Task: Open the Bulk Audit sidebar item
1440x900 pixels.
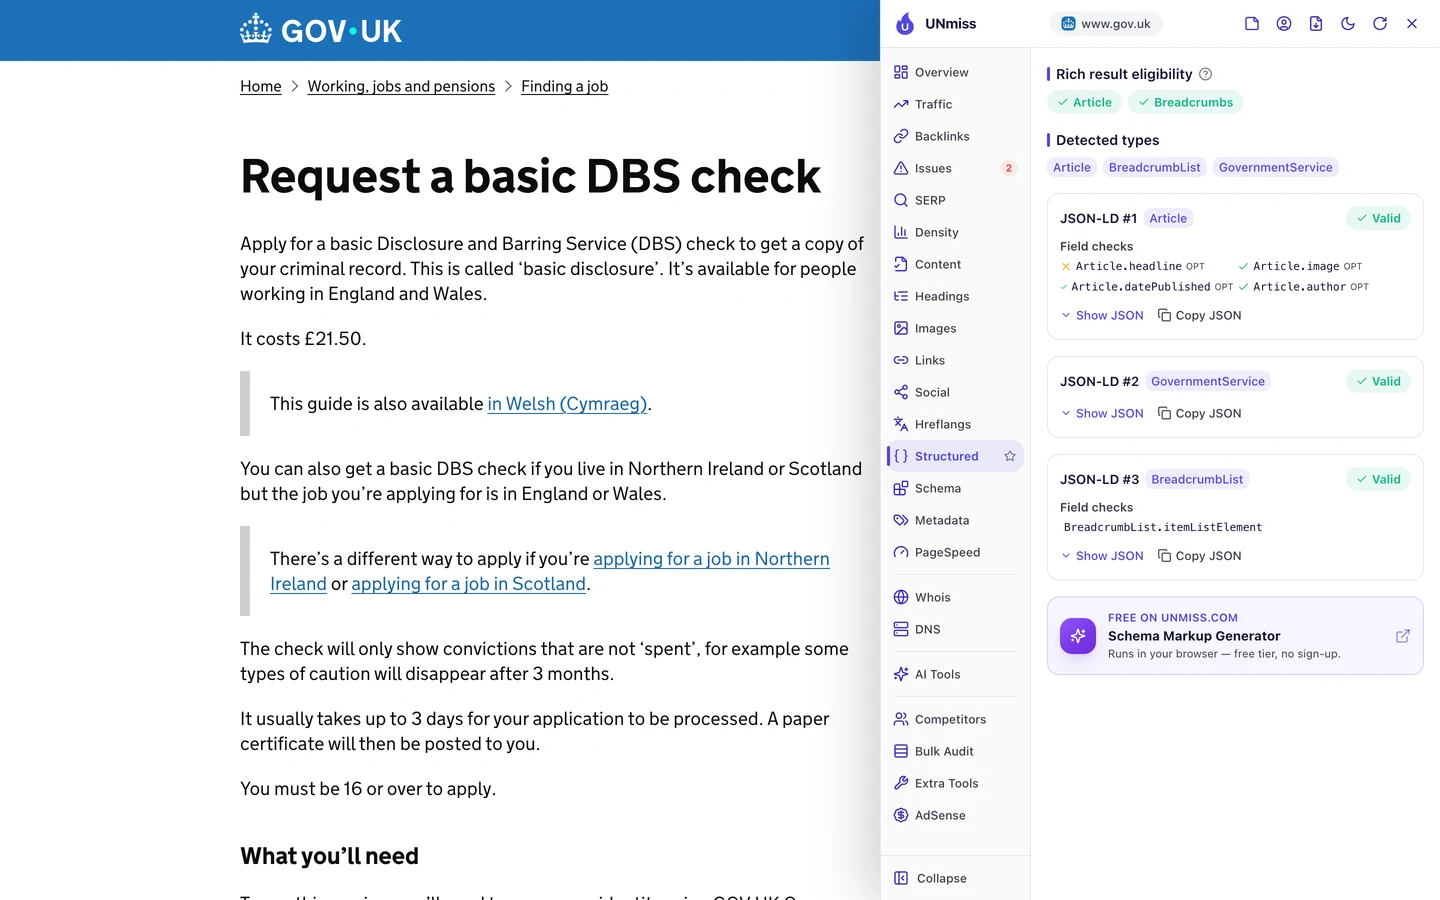Action: coord(955,751)
